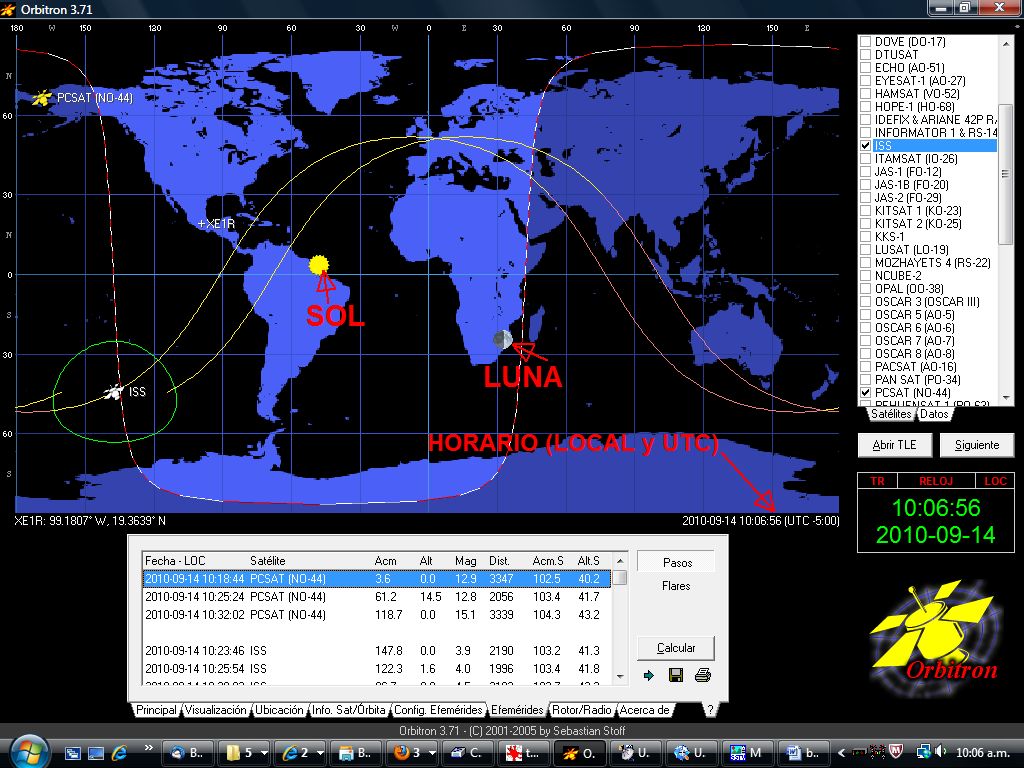Screen dimensions: 1024x768
Task: Open the Info. Sat/Órbita tab
Action: (x=349, y=710)
